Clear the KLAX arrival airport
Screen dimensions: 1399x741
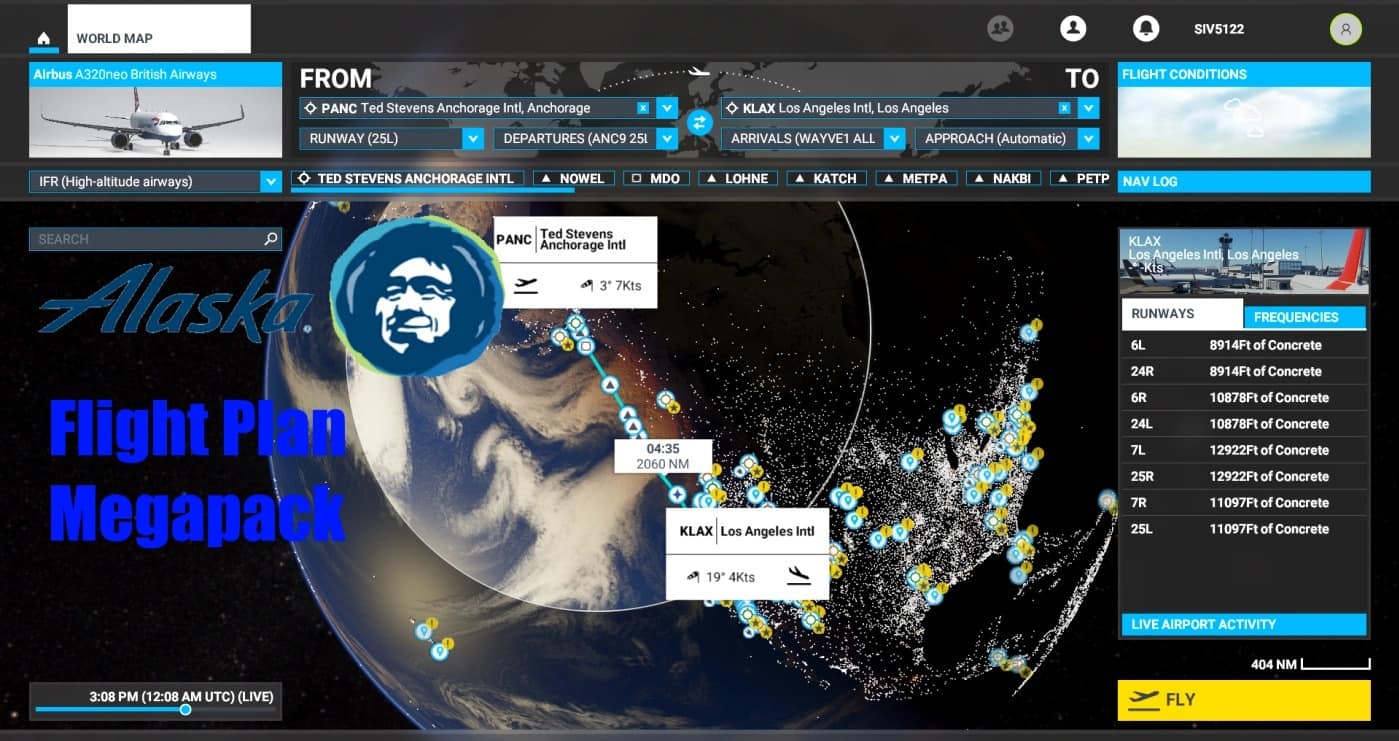(1065, 108)
